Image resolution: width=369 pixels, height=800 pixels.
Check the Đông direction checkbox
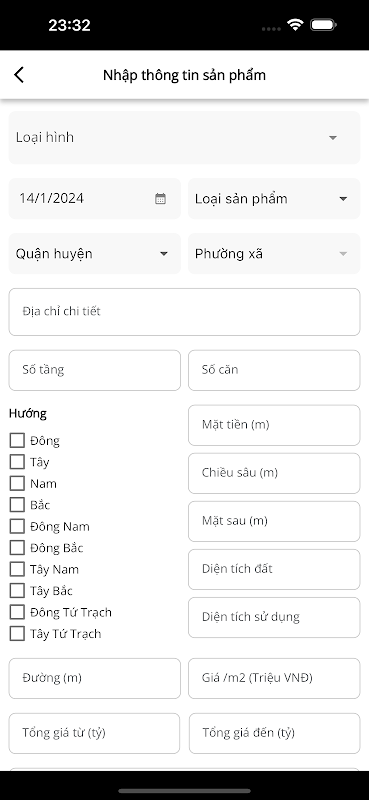point(17,440)
